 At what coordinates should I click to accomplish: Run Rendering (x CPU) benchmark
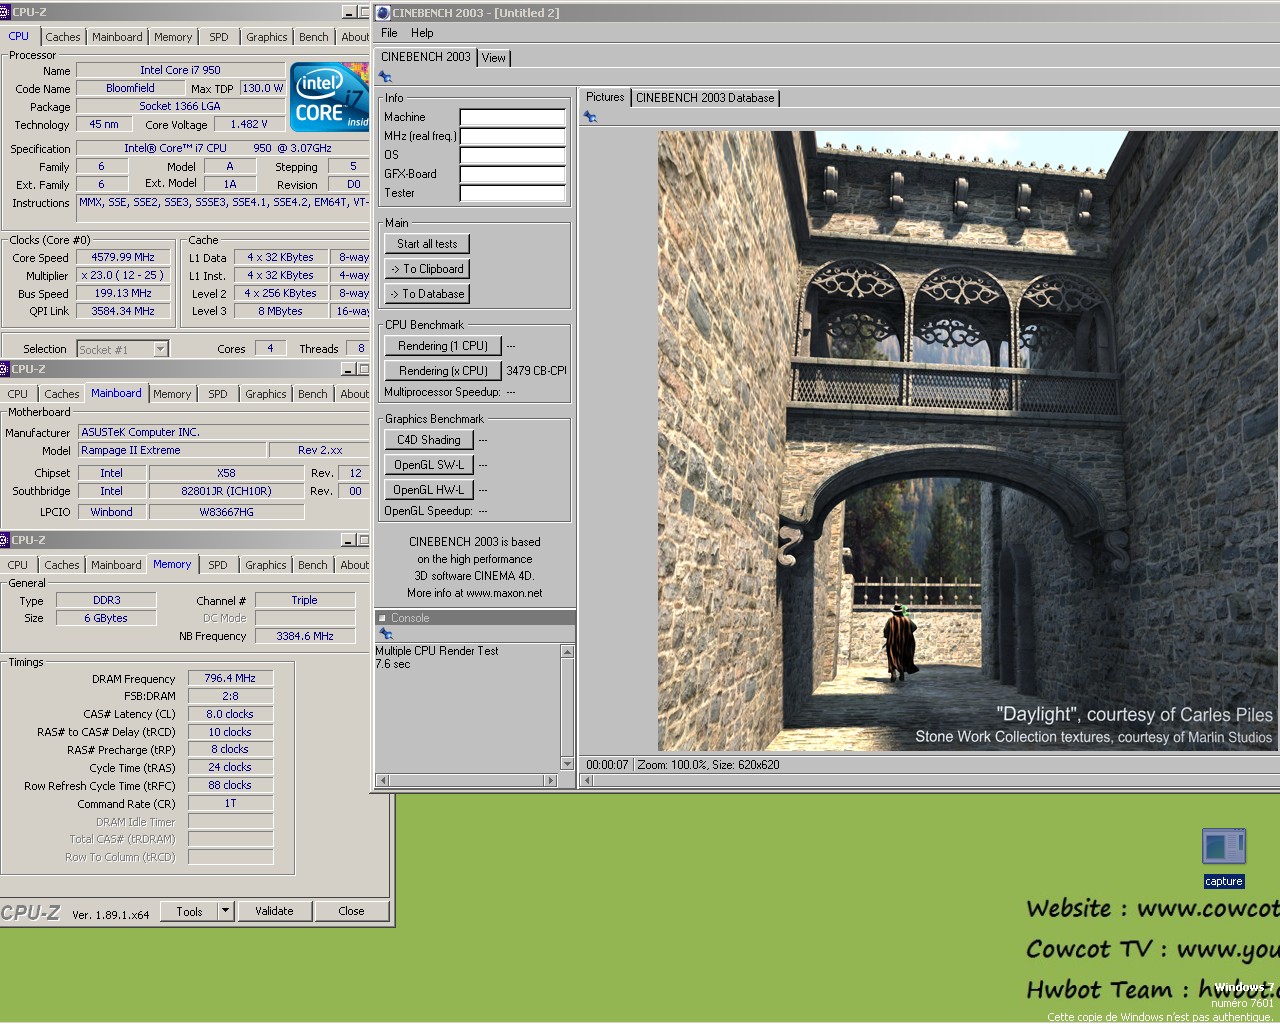(x=443, y=371)
